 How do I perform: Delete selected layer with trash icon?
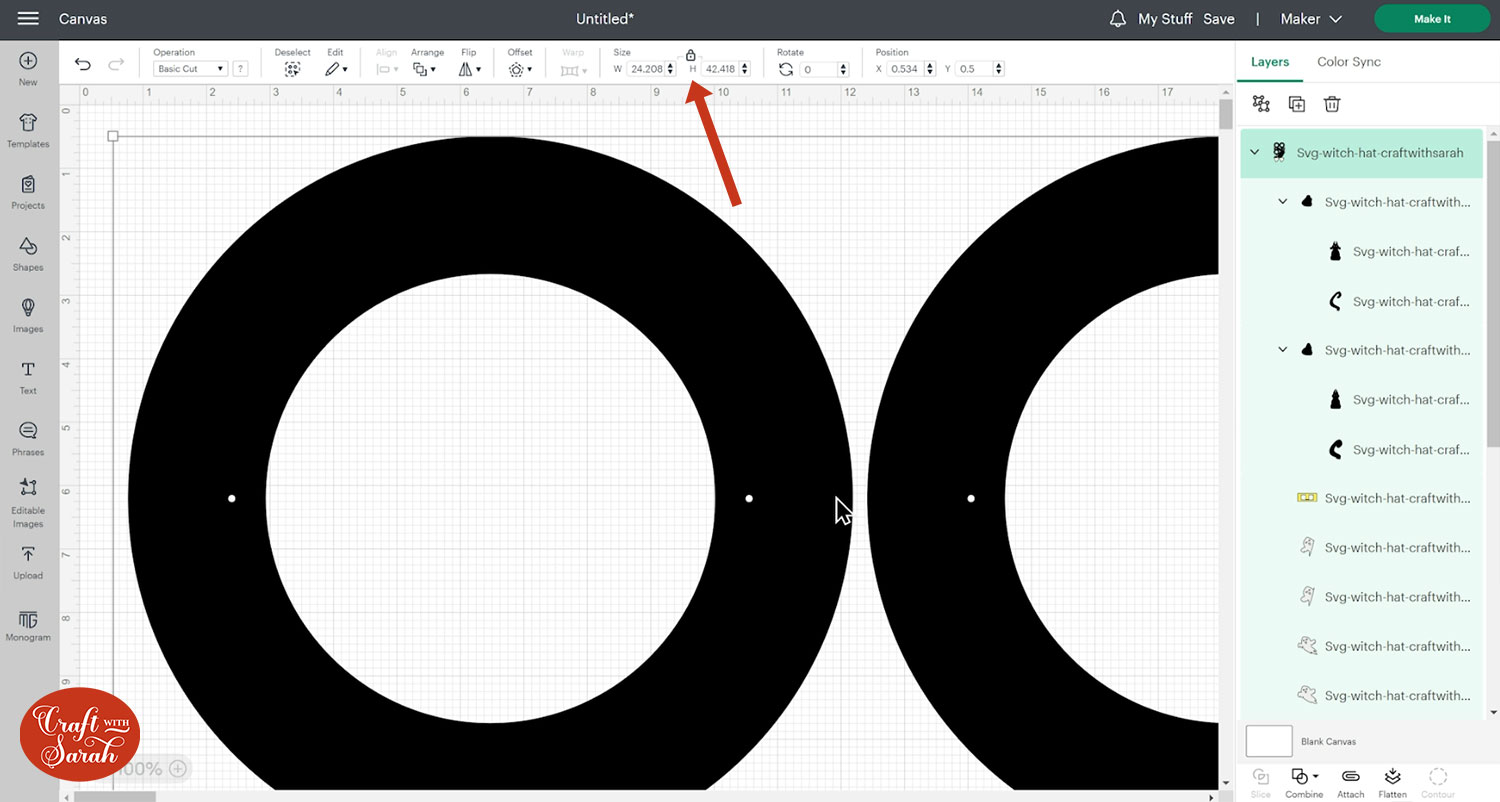click(1332, 104)
